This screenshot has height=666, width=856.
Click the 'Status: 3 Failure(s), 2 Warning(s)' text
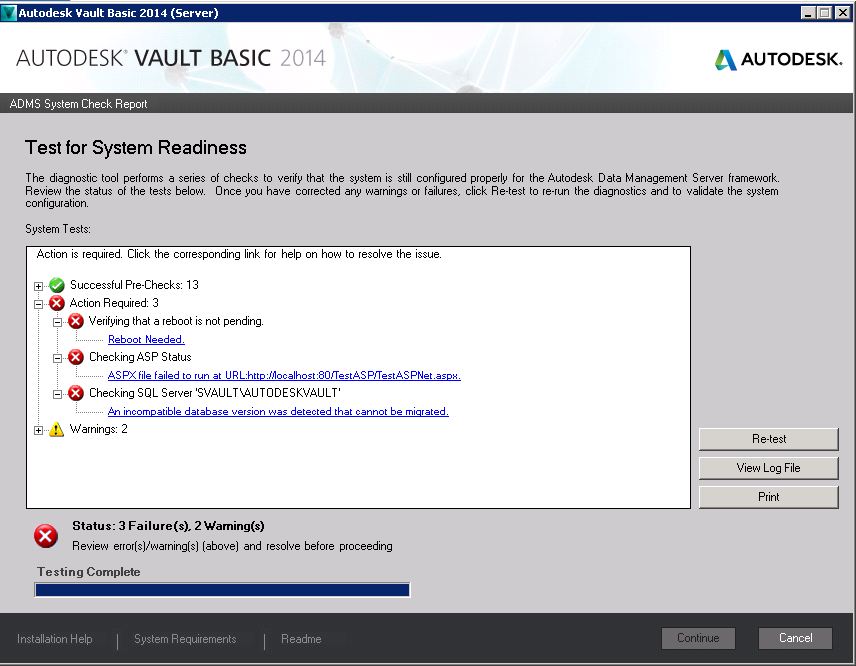[x=168, y=526]
